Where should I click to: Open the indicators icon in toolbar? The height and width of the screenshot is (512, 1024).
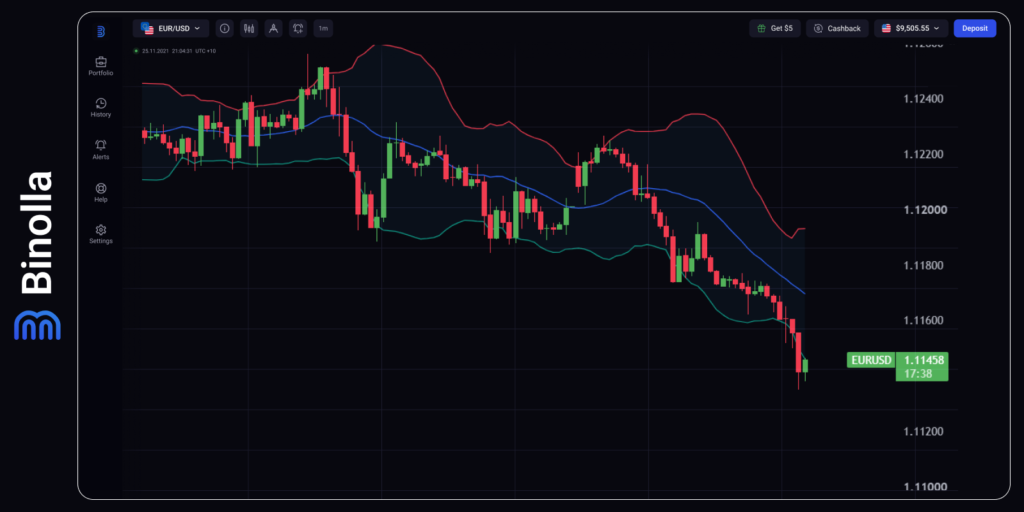(x=298, y=28)
